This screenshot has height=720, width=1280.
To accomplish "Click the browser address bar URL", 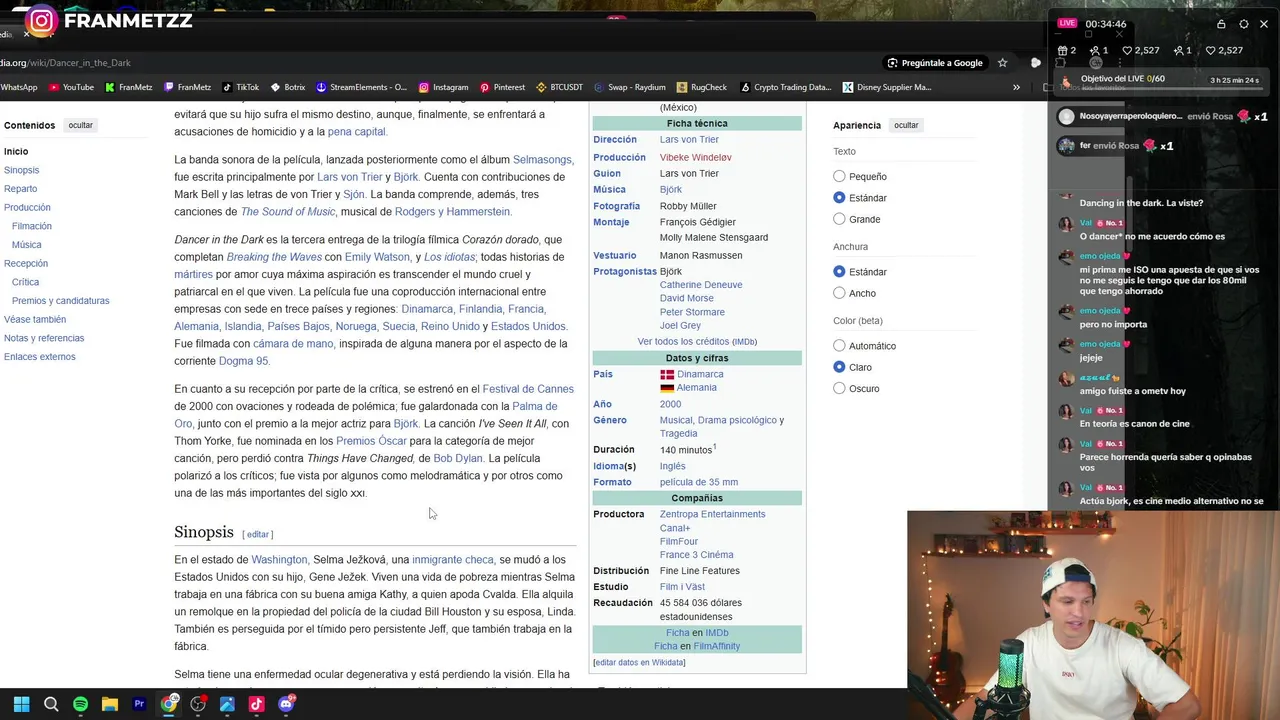I will pos(65,63).
